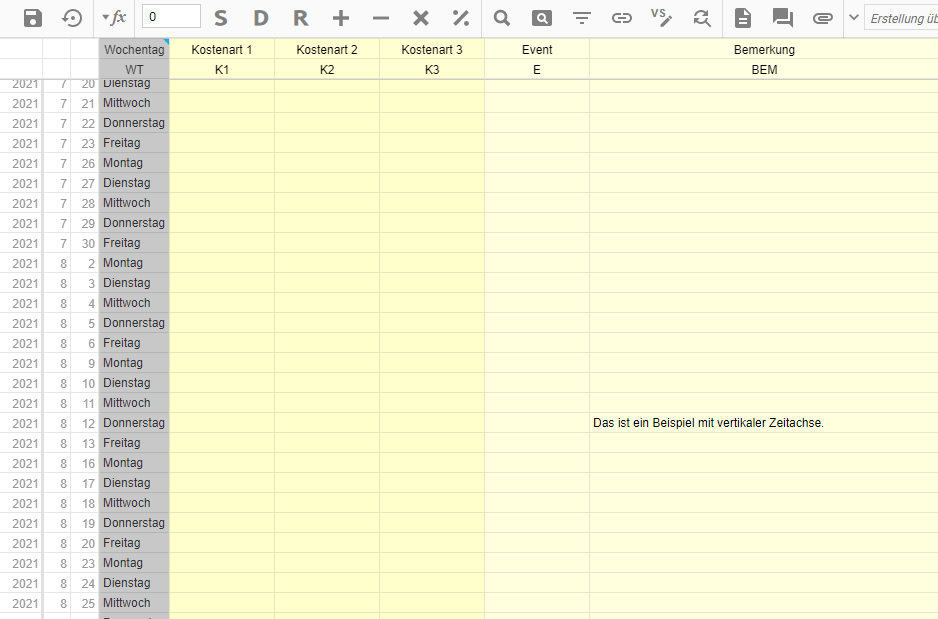Screen dimensions: 938x619
Task: Click the chain link icon
Action: coord(622,18)
